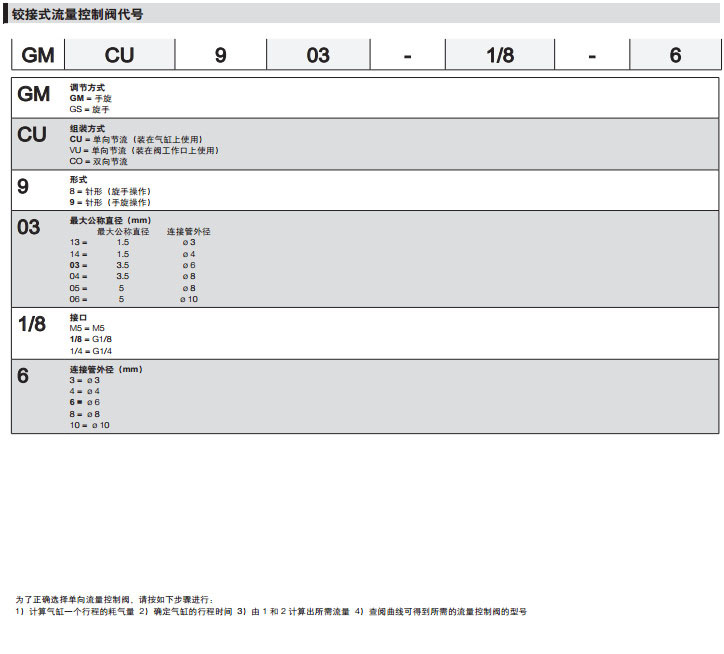Click the 组装方式 section heading

pos(87,129)
